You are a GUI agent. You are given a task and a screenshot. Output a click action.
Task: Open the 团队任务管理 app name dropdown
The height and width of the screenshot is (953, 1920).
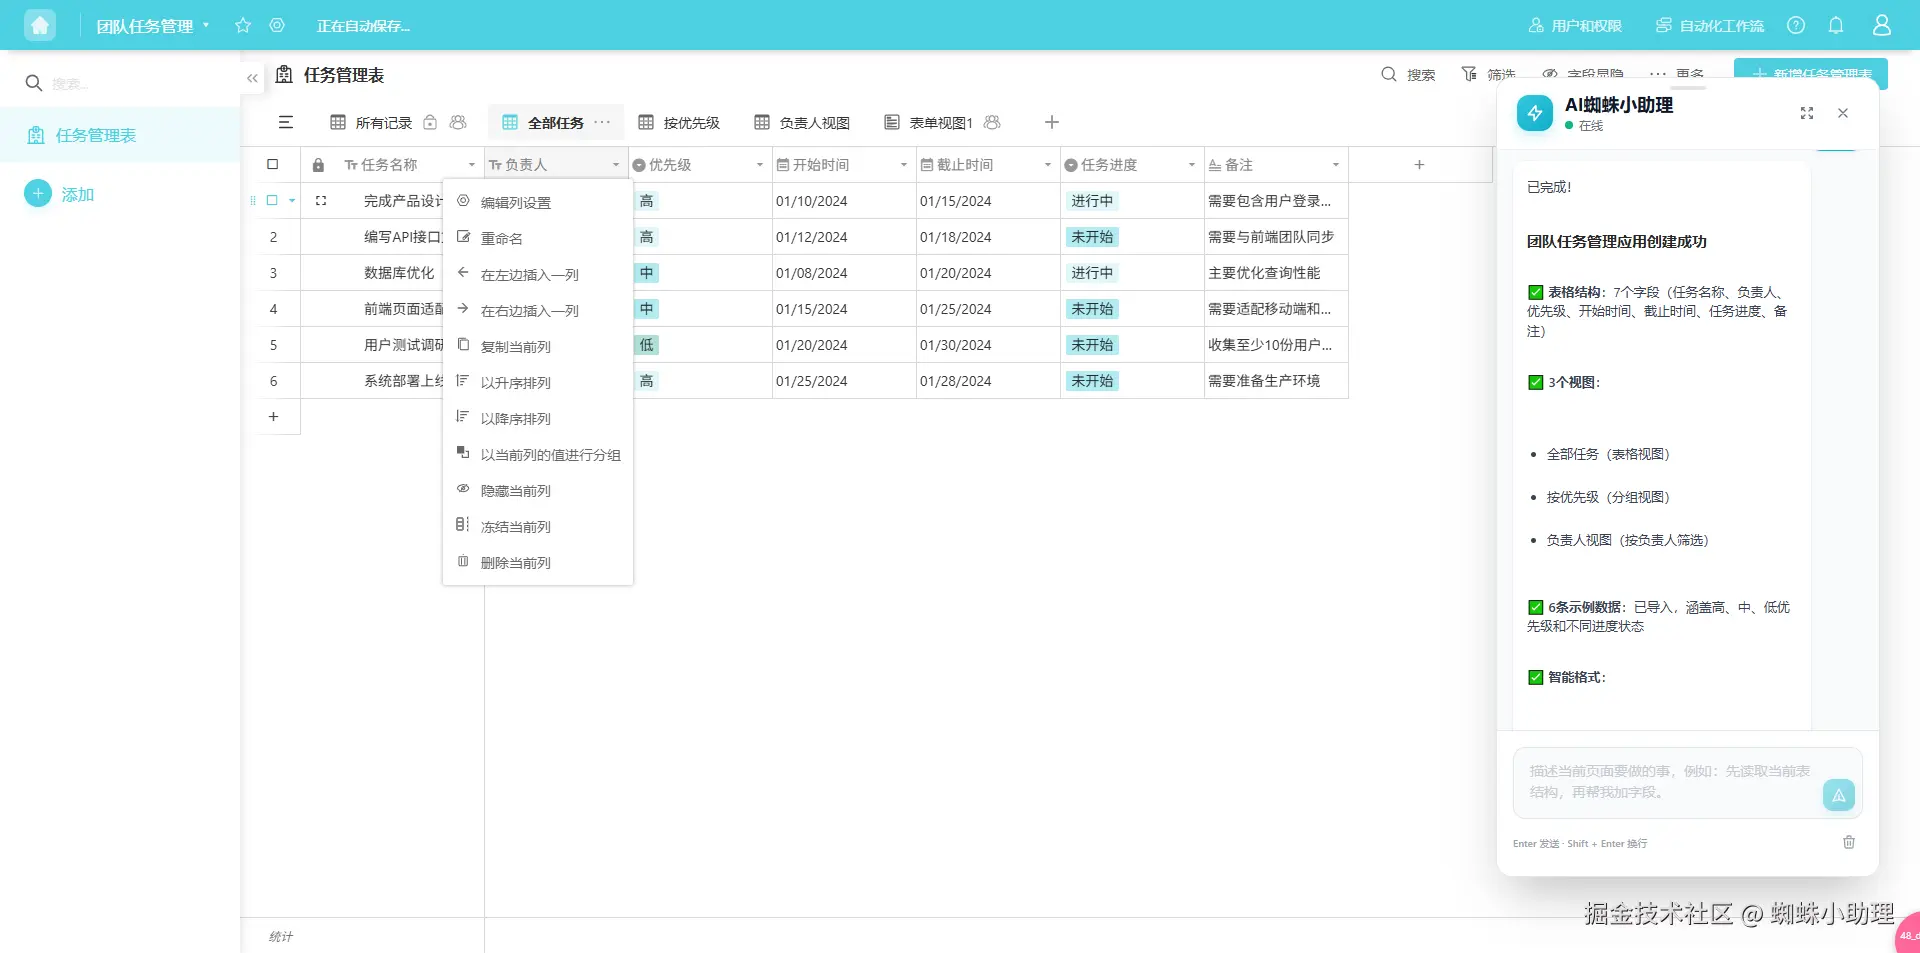pos(206,25)
